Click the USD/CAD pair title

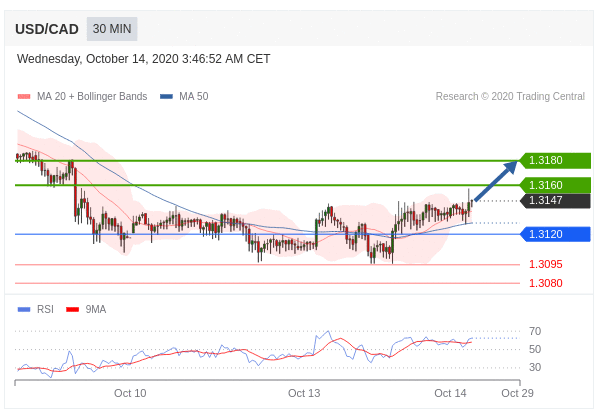[x=47, y=29]
